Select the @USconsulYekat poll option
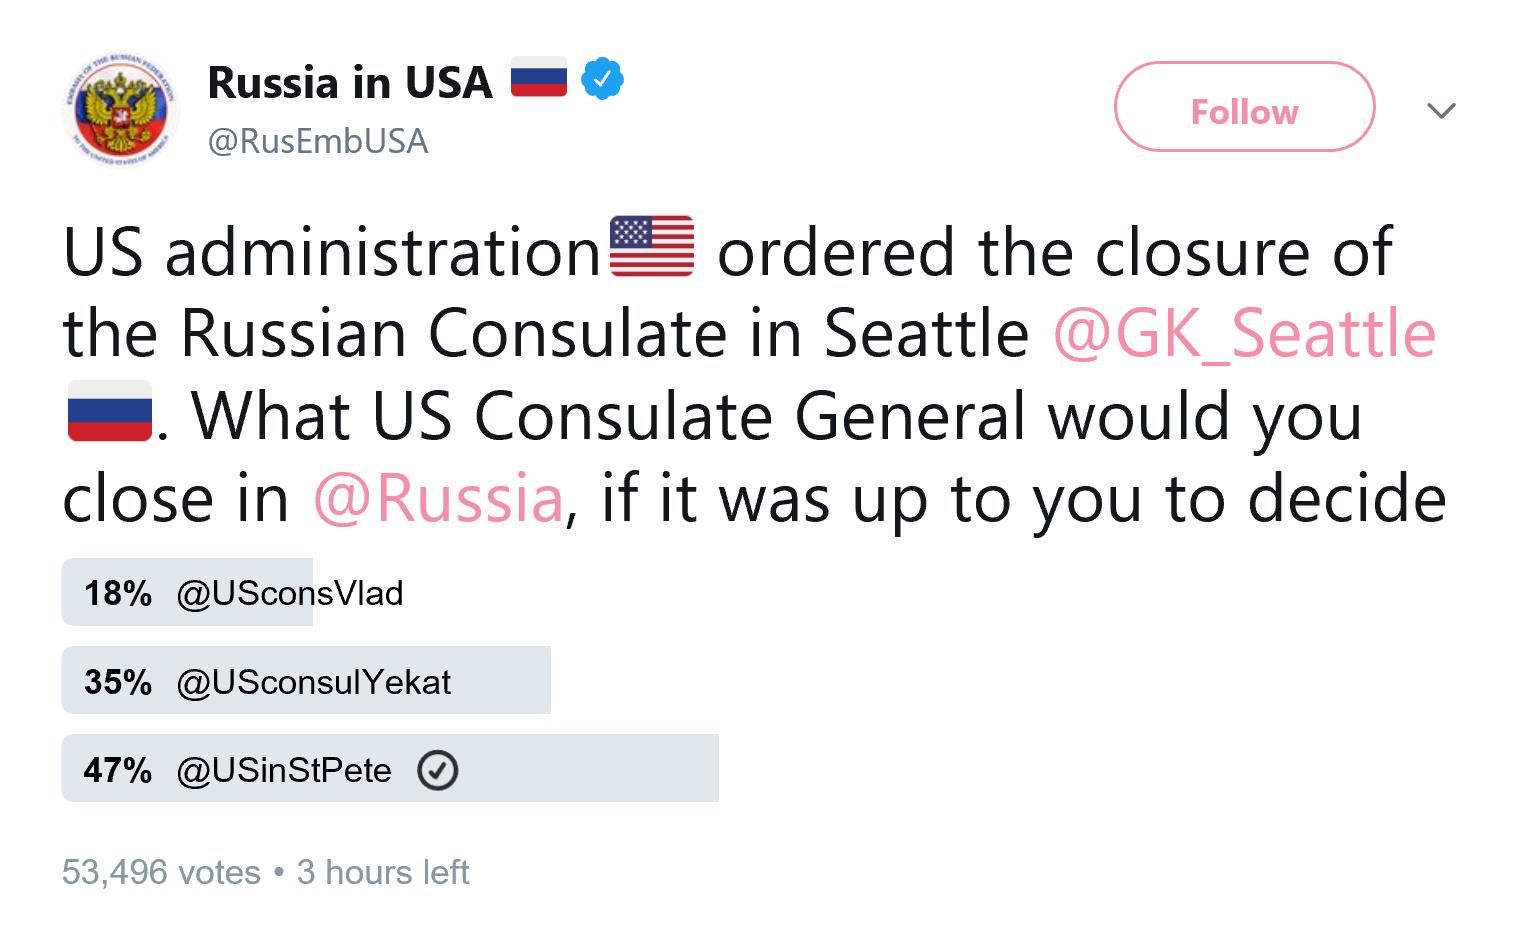Screen dimensions: 1540x935 314,682
